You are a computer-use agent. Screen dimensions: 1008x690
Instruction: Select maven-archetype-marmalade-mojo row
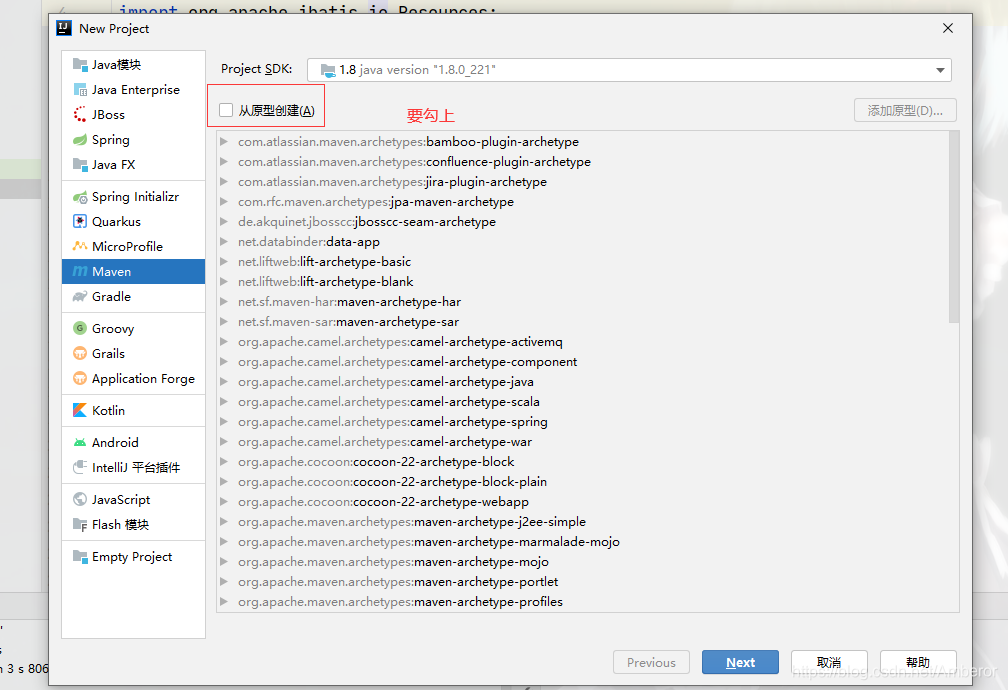point(582,541)
